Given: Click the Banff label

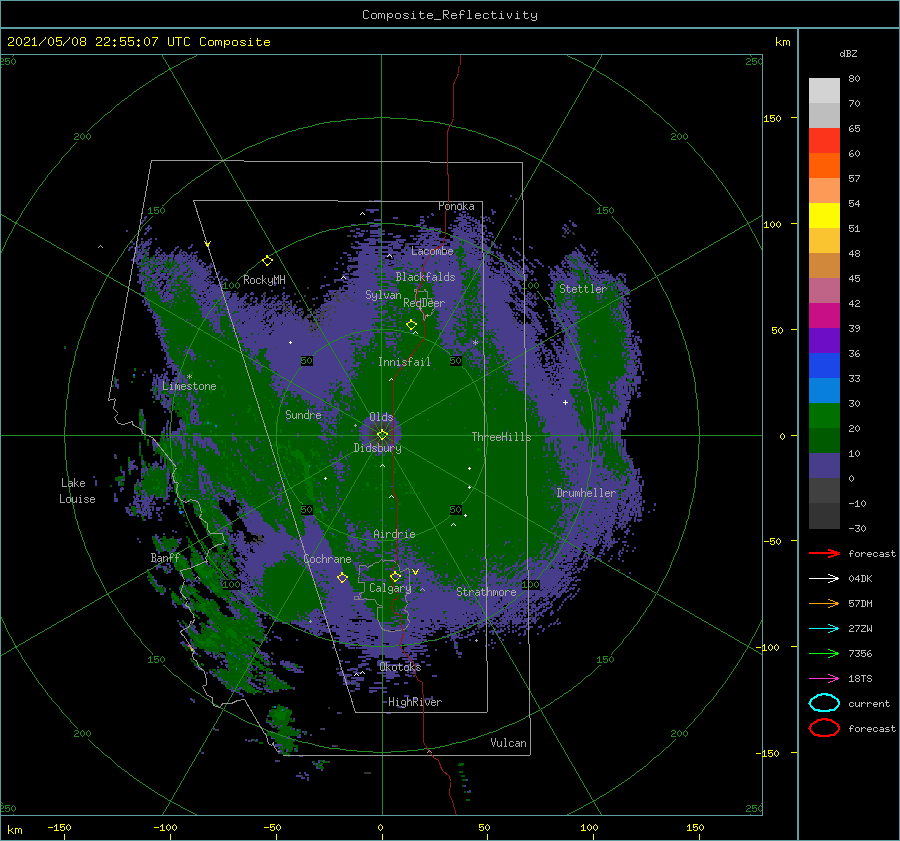Looking at the screenshot, I should coord(165,558).
